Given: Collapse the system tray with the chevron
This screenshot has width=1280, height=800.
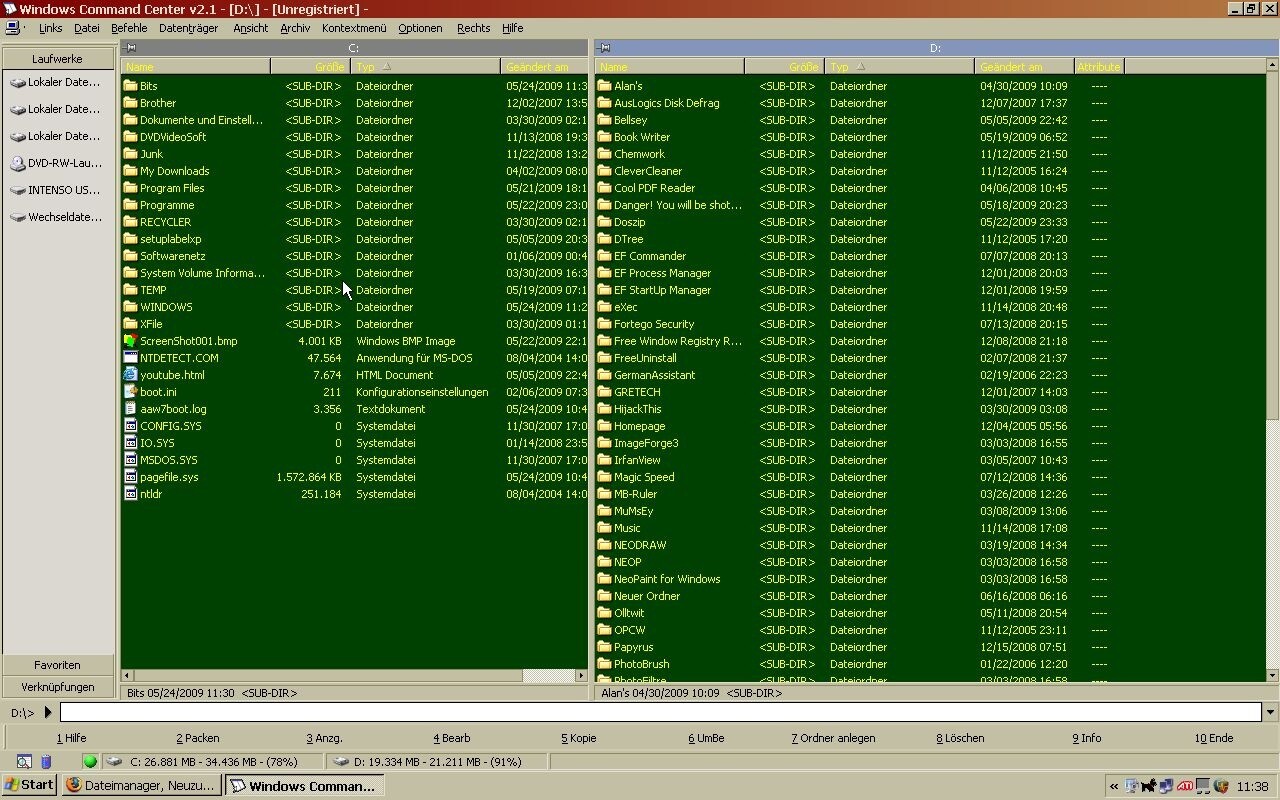Looking at the screenshot, I should pyautogui.click(x=1113, y=787).
